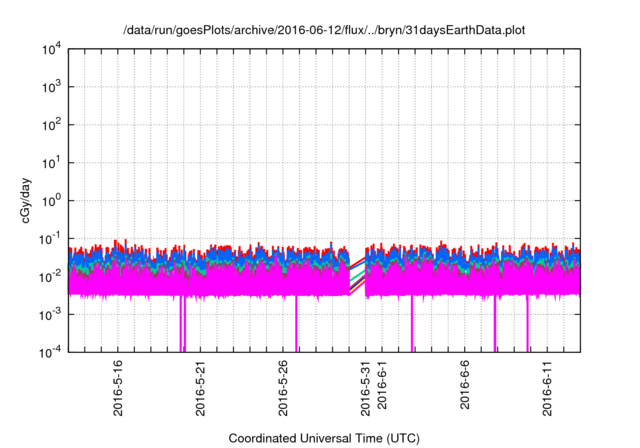Click the 10^0 y-axis tick label
Image resolution: width=640 pixels, height=448 pixels.
(x=51, y=201)
